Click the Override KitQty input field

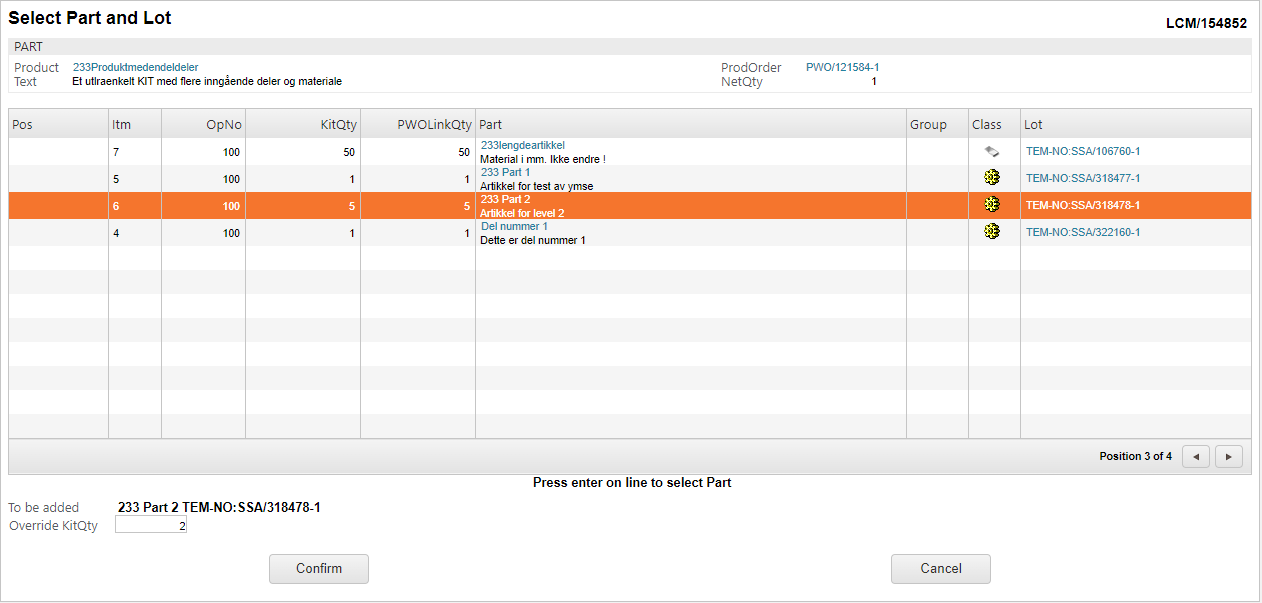point(151,525)
